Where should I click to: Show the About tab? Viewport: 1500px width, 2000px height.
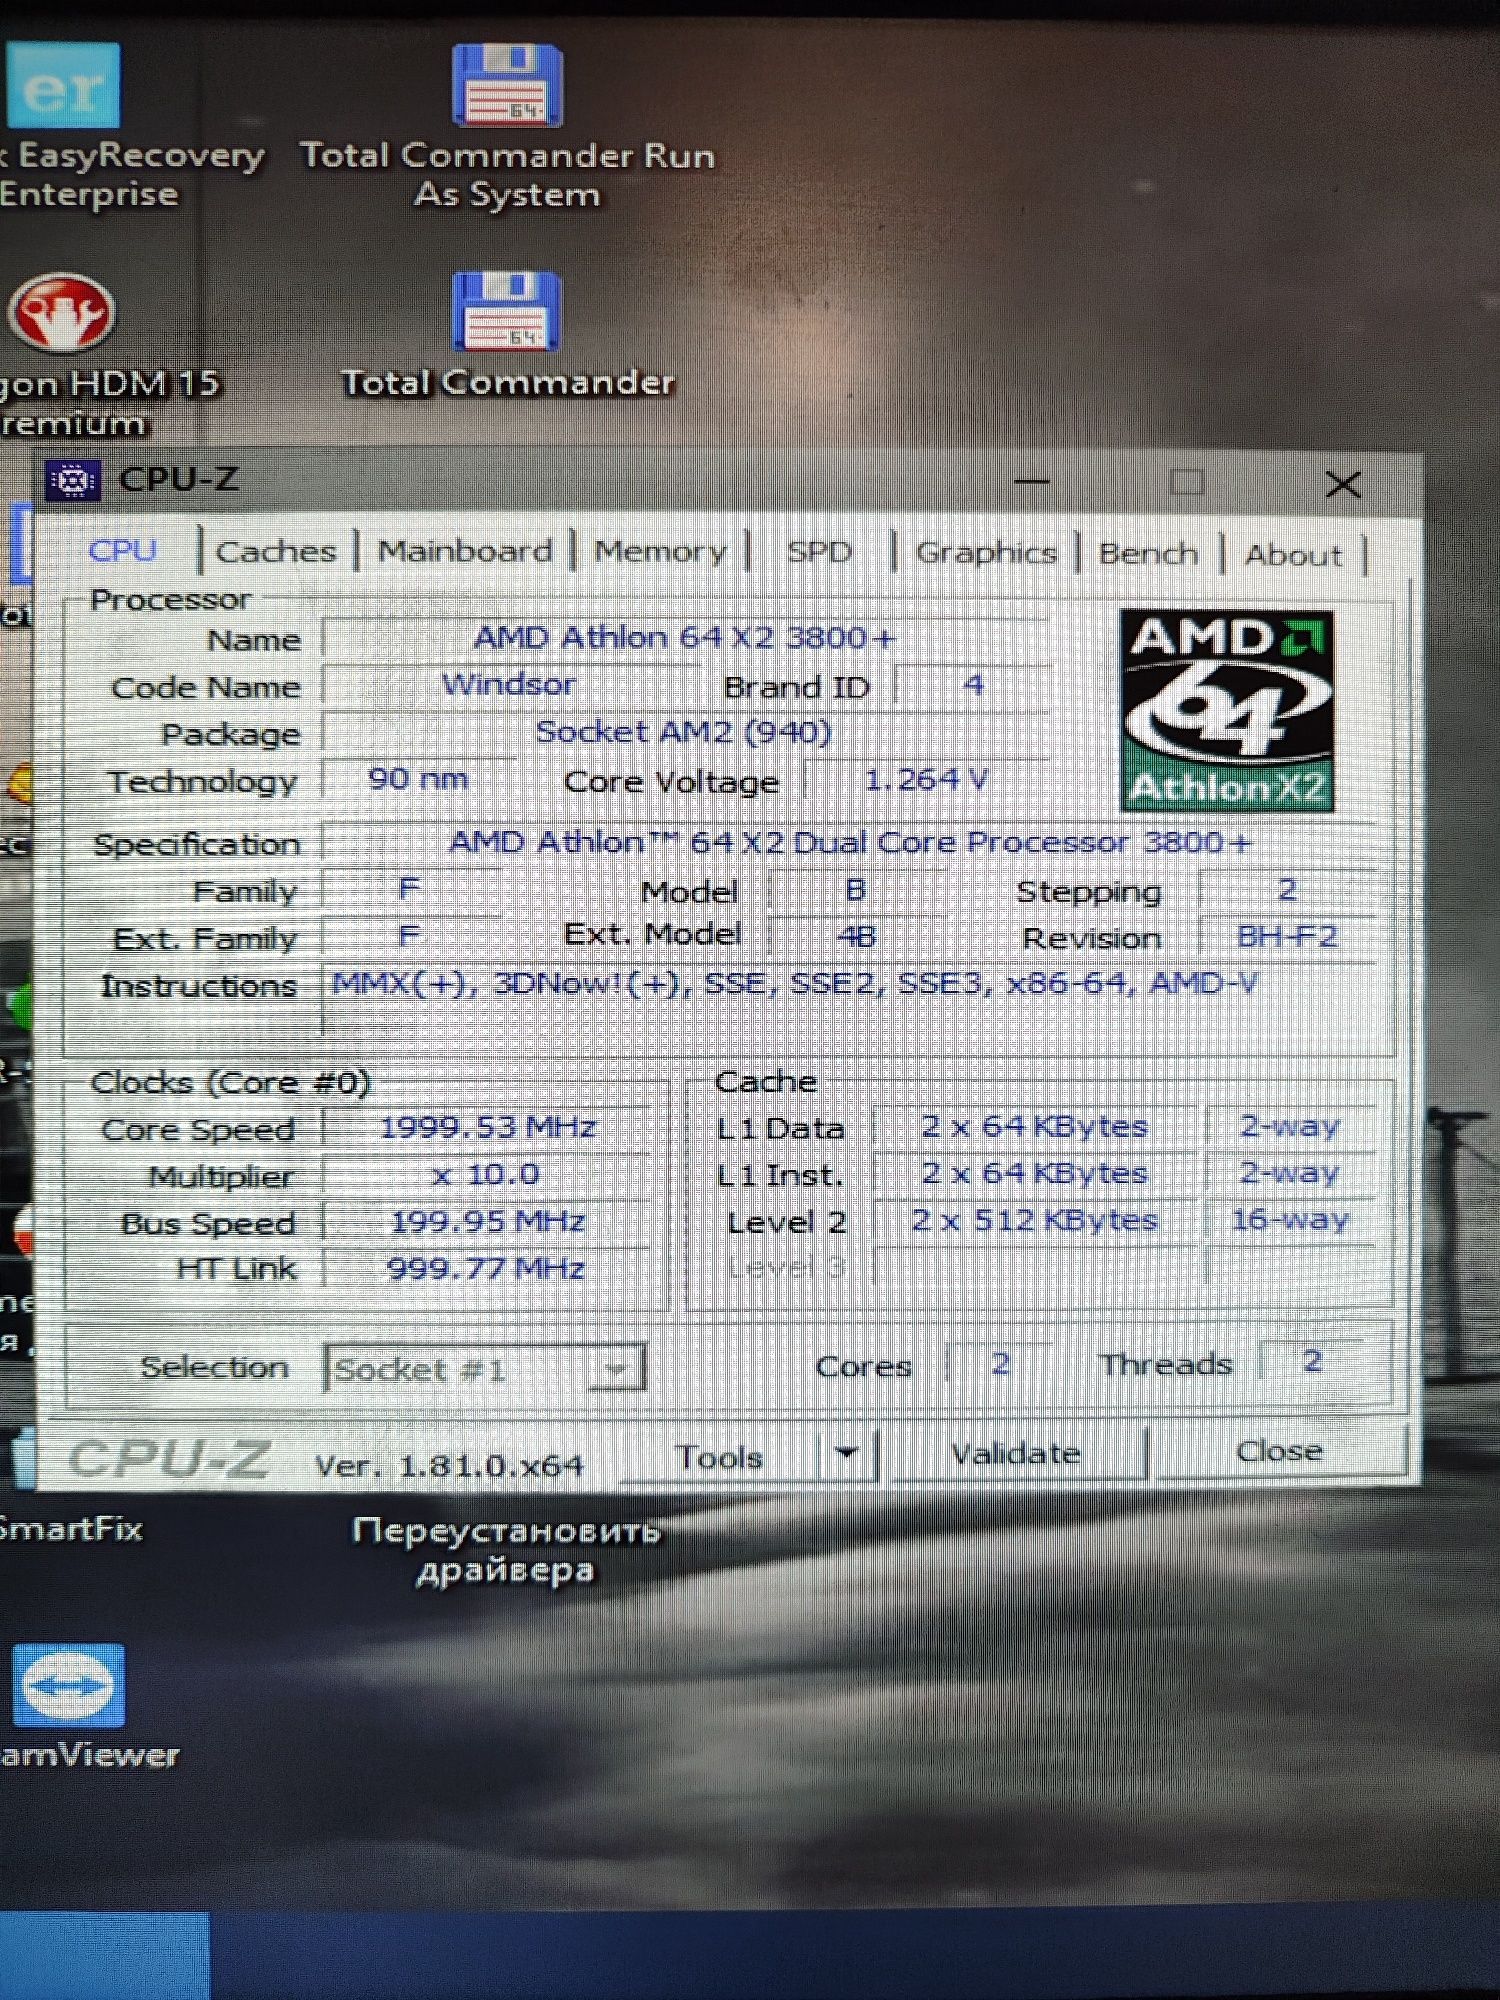[1293, 555]
